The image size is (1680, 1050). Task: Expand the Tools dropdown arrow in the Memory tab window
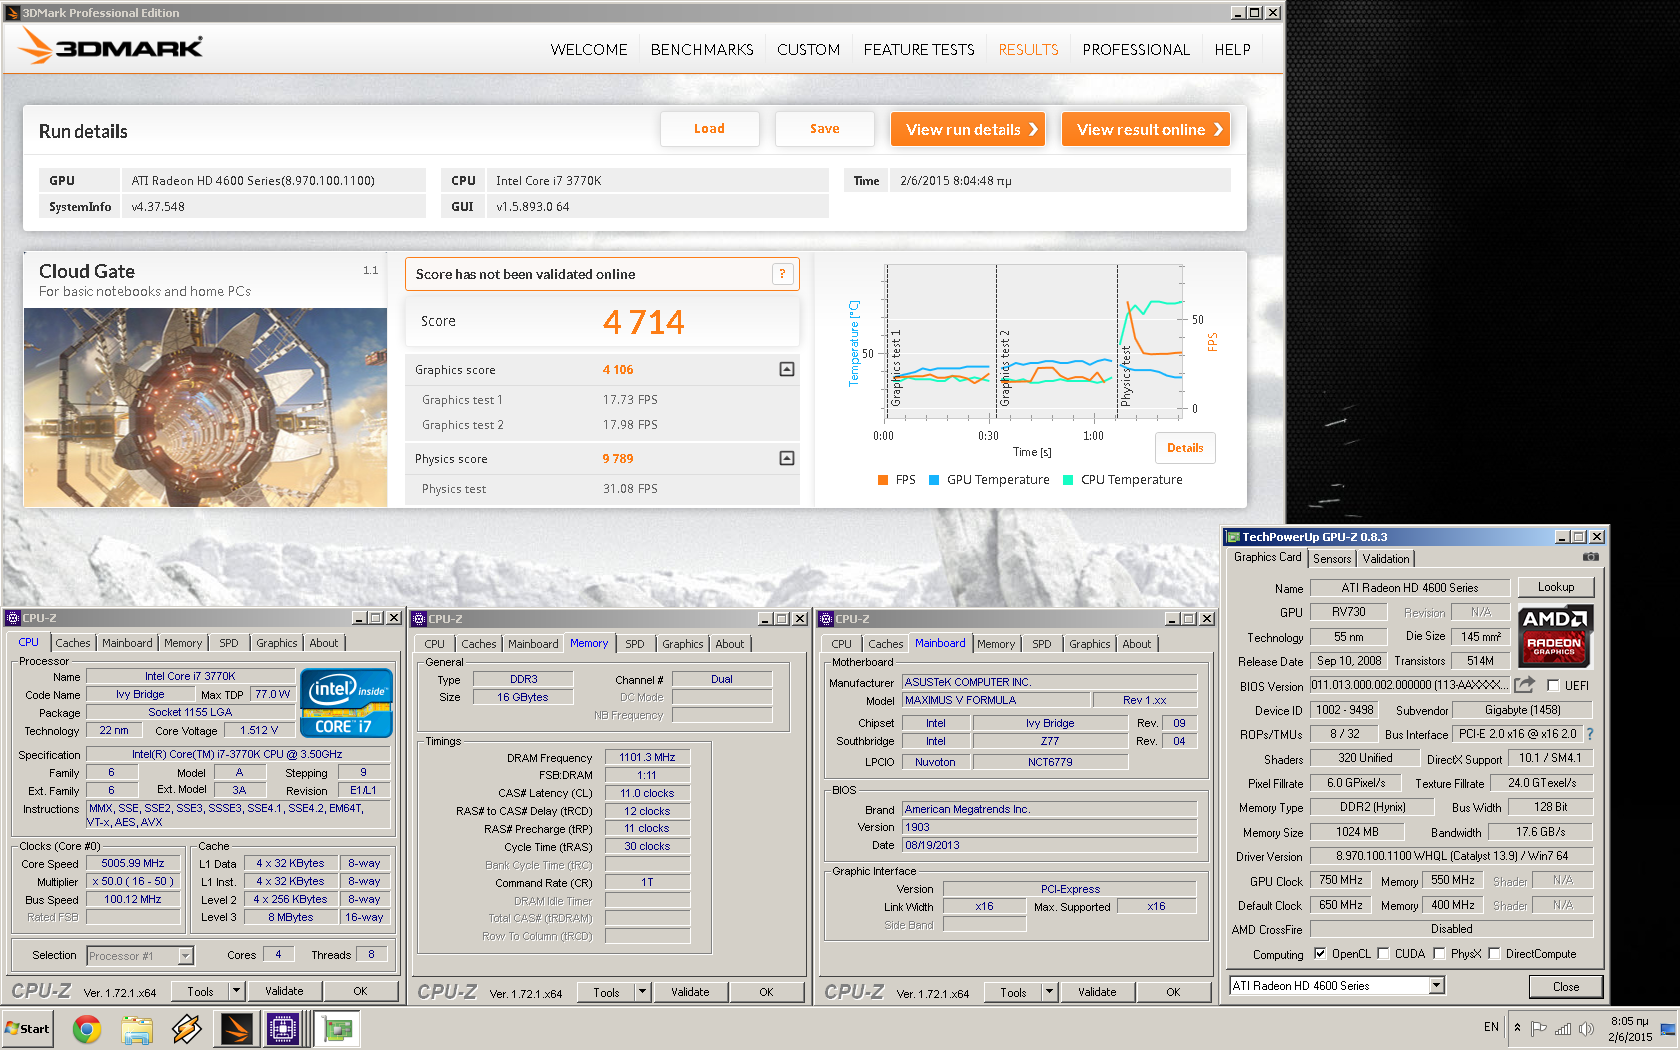point(643,992)
